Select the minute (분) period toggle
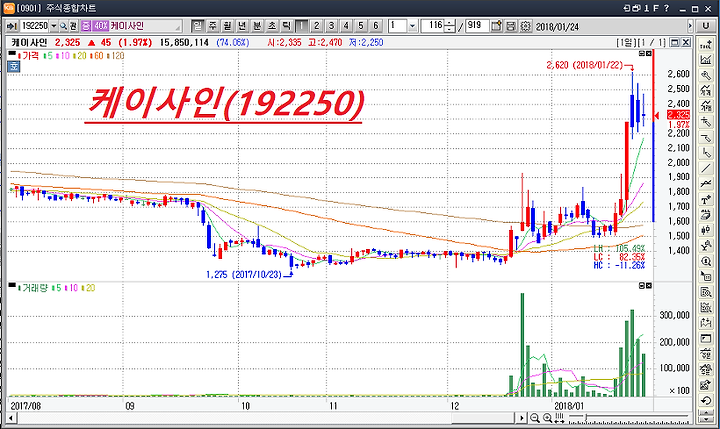 click(257, 26)
